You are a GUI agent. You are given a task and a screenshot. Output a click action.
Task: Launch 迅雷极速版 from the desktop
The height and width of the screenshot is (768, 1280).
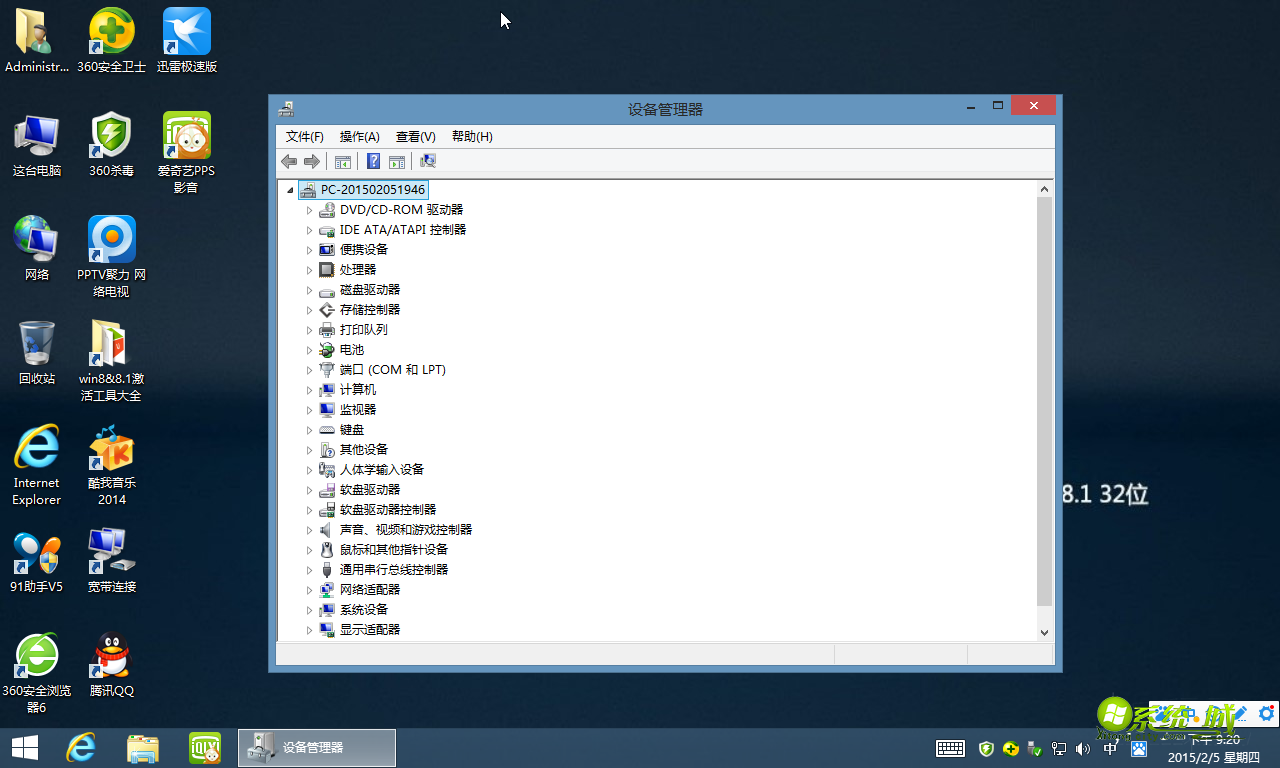click(186, 30)
